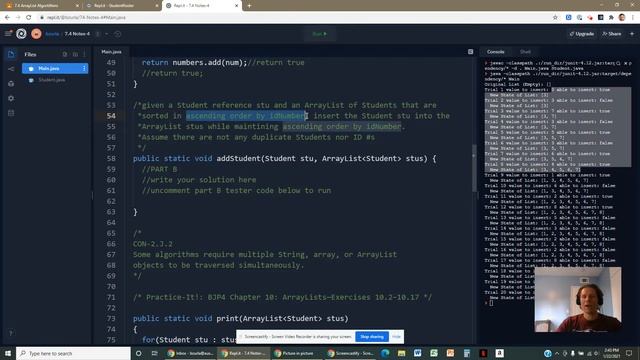Open the version control sidebar icon
Image resolution: width=640 pixels, height=360 pixels.
click(x=11, y=69)
